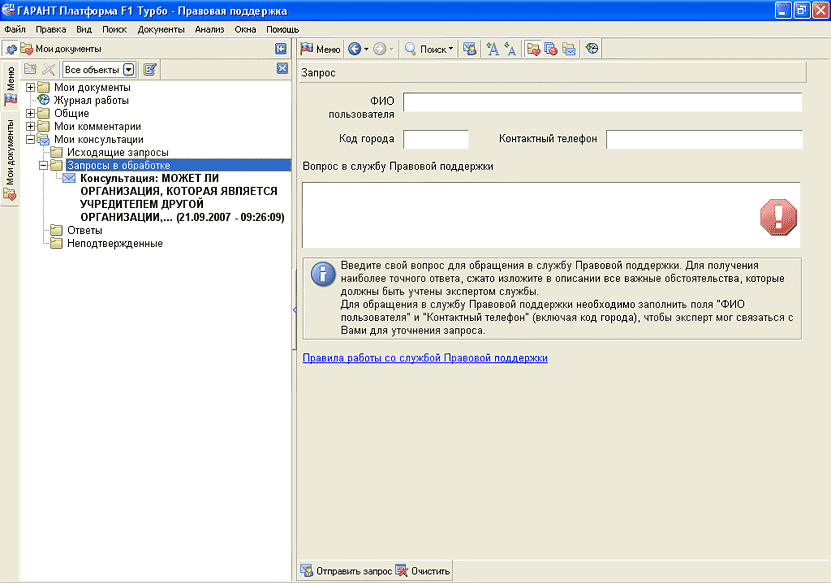
Task: Click the ФИО пользователя input field
Action: (603, 102)
